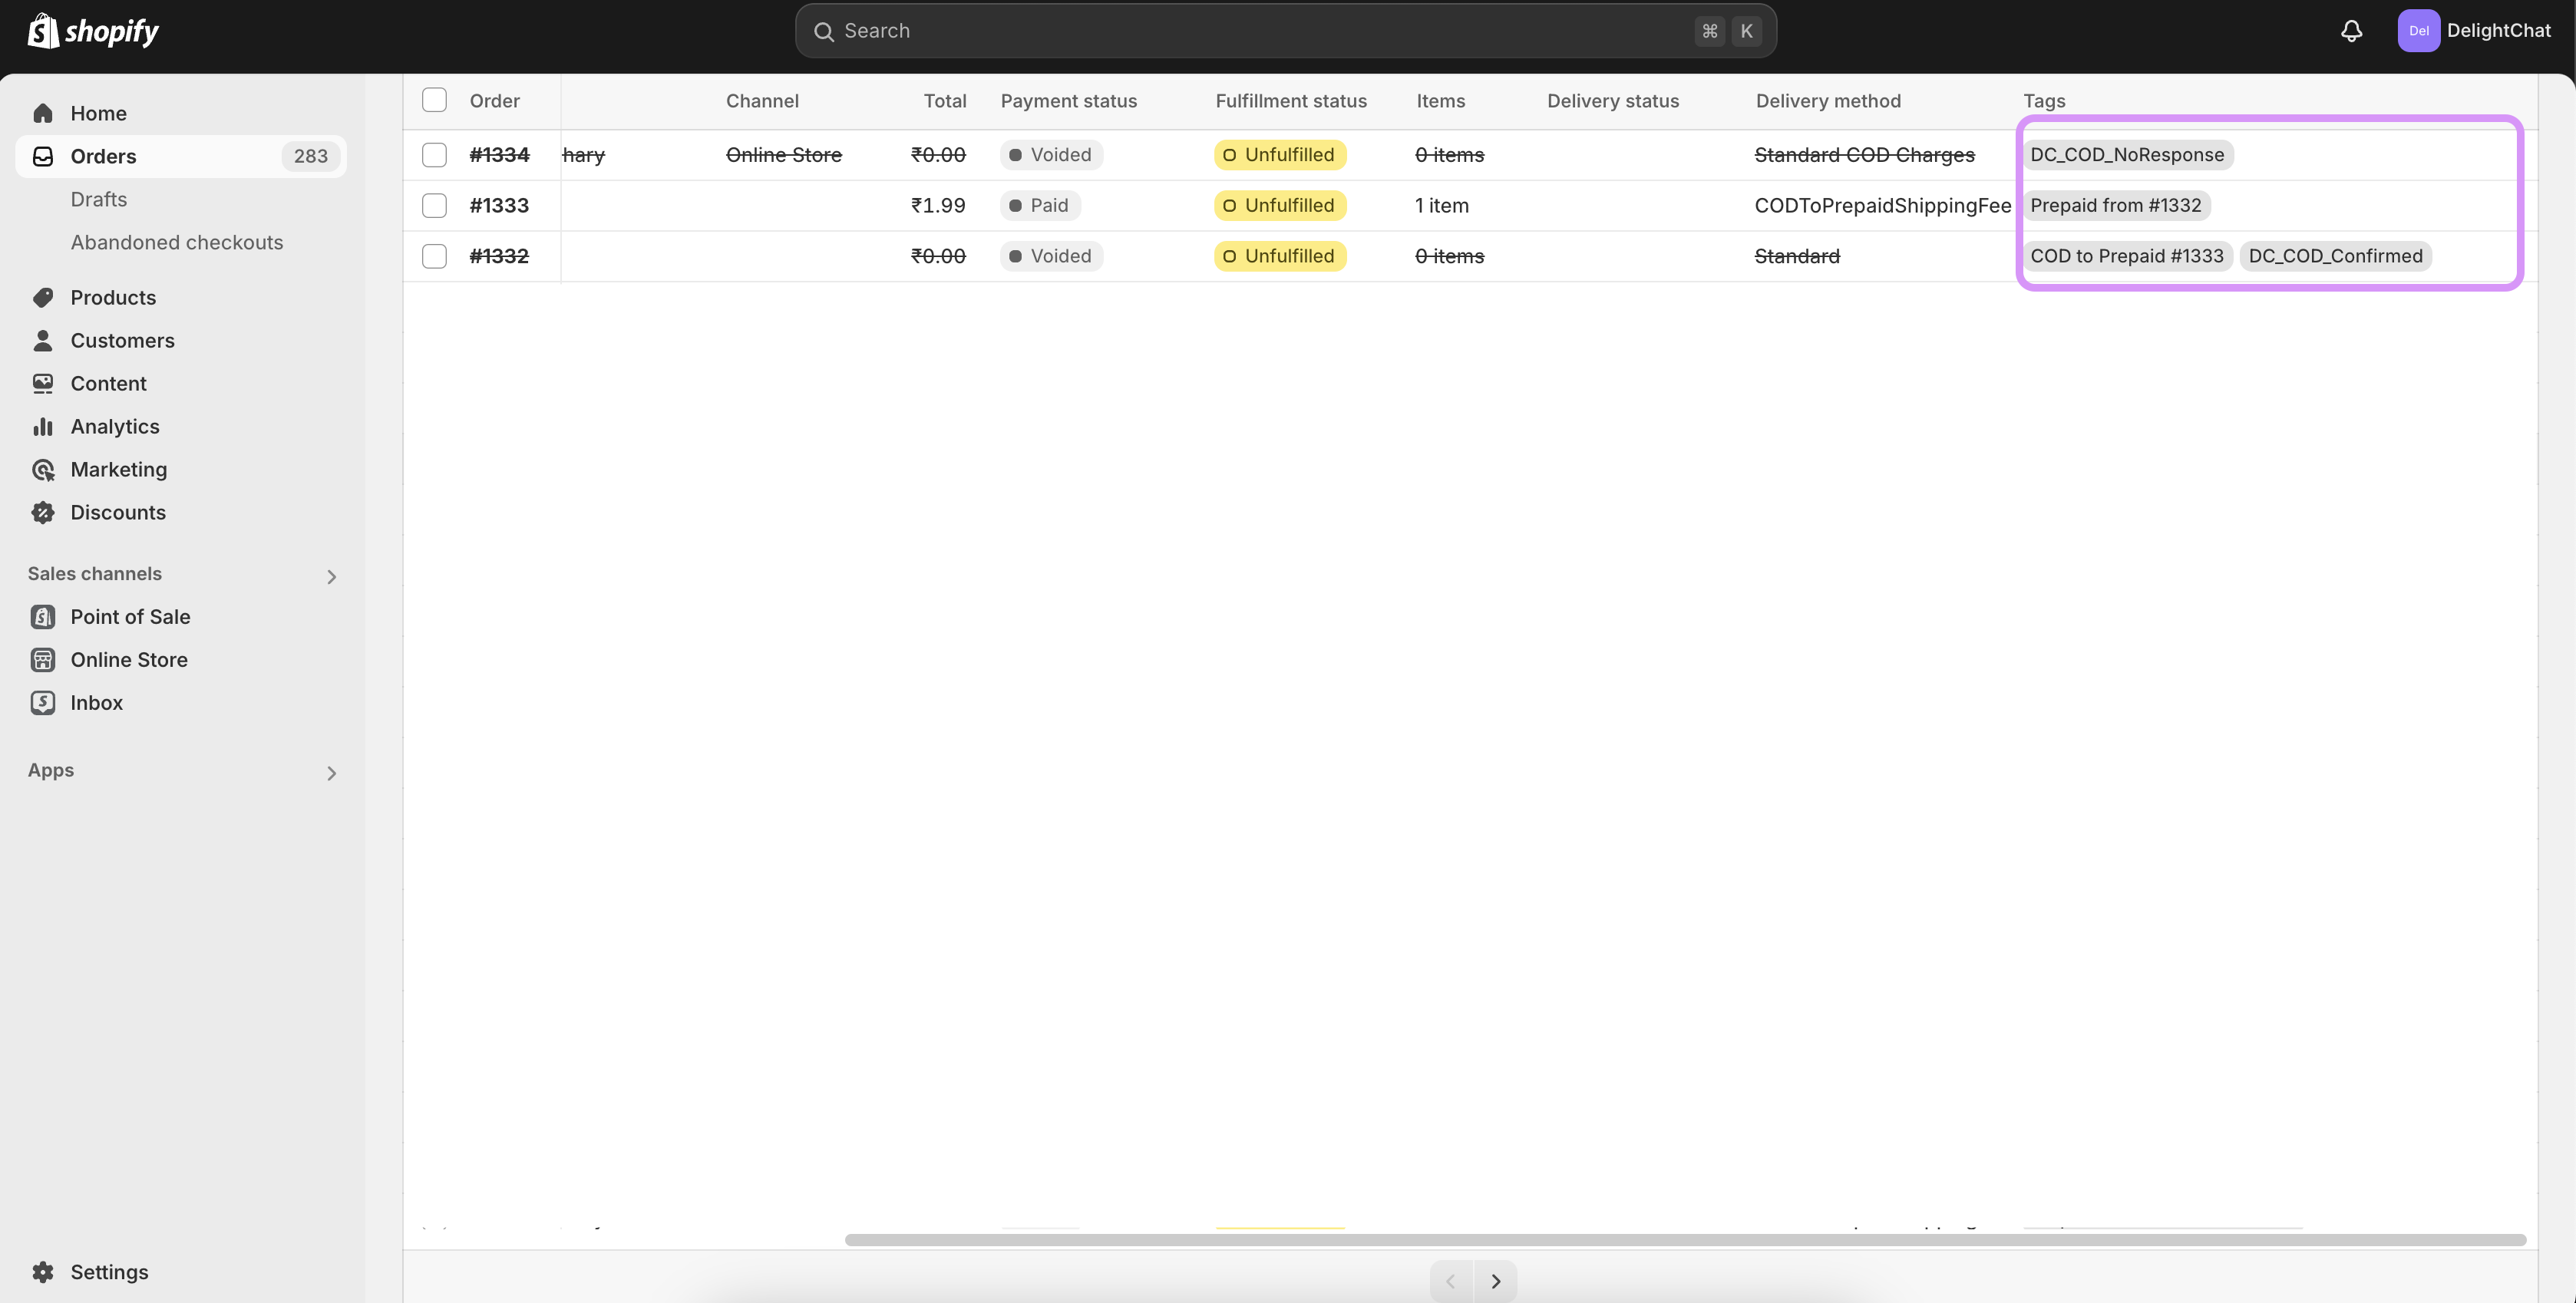Click Voided badge on order #1334
Image resolution: width=2576 pixels, height=1303 pixels.
pyautogui.click(x=1051, y=155)
